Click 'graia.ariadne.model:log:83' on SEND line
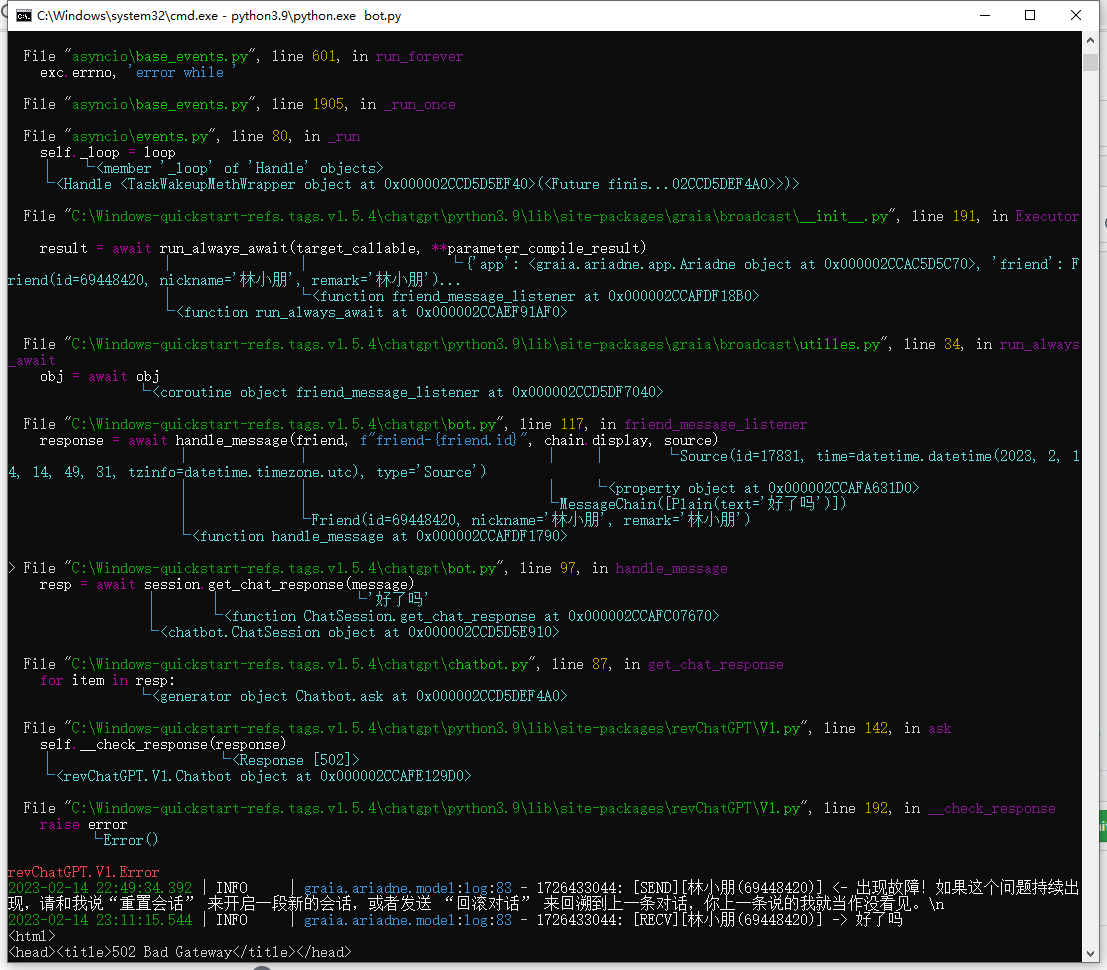This screenshot has width=1107, height=970. click(x=407, y=888)
